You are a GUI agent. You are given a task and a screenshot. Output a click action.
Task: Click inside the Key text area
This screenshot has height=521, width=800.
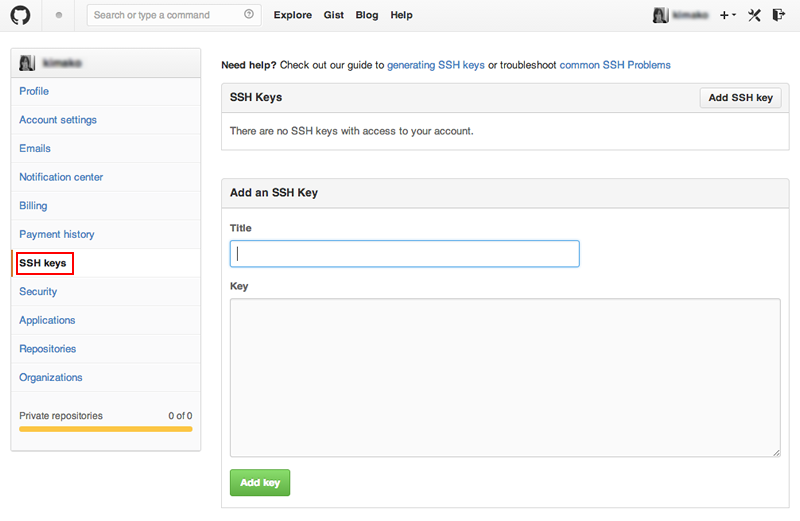505,377
